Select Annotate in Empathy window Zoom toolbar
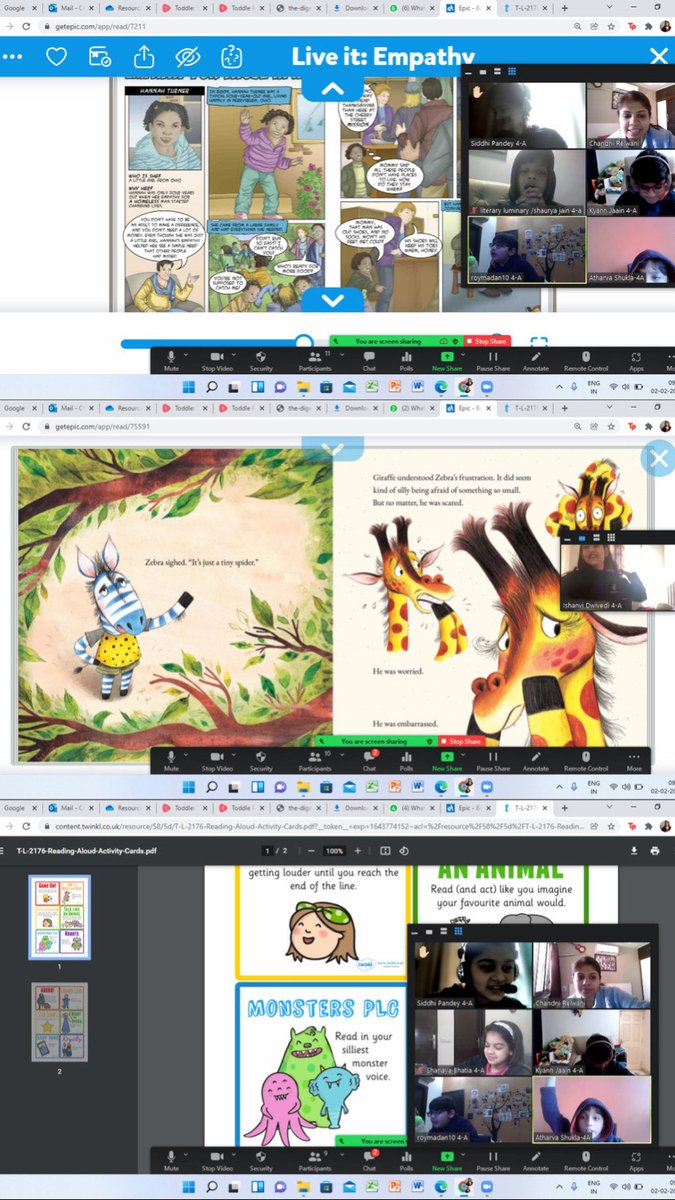The width and height of the screenshot is (675, 1200). click(536, 361)
